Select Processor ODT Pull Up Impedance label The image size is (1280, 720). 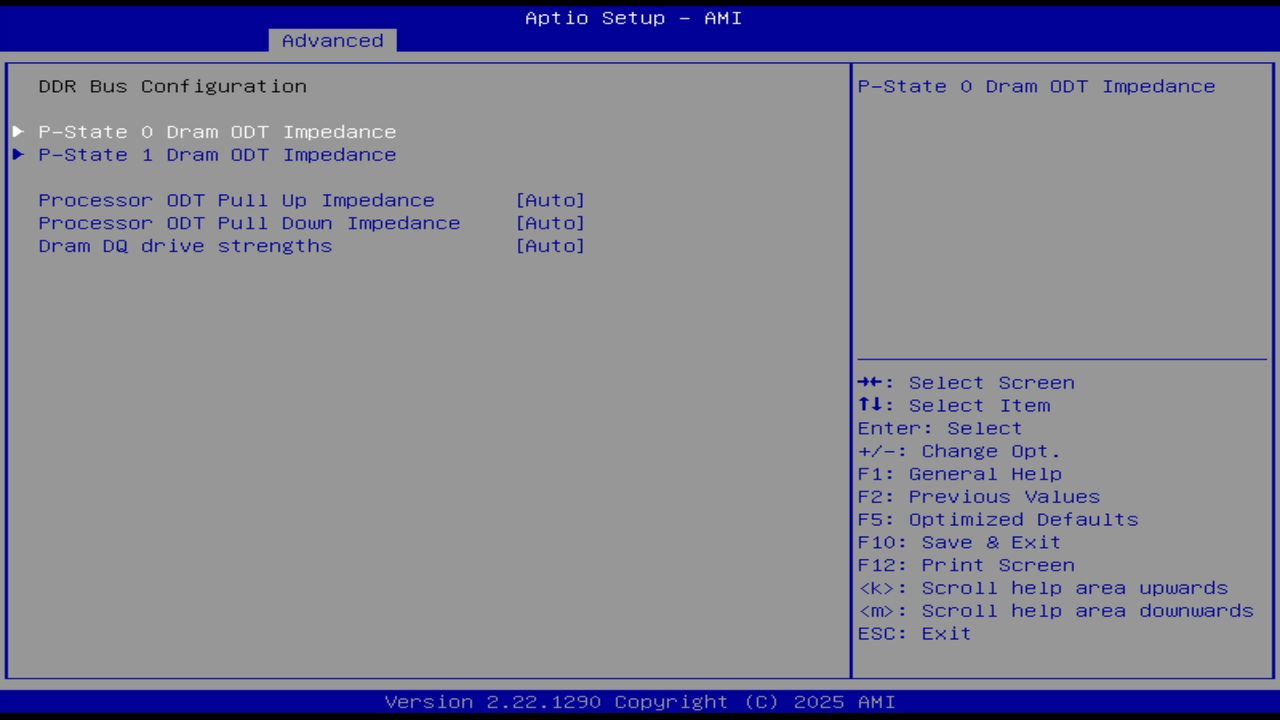coord(237,201)
